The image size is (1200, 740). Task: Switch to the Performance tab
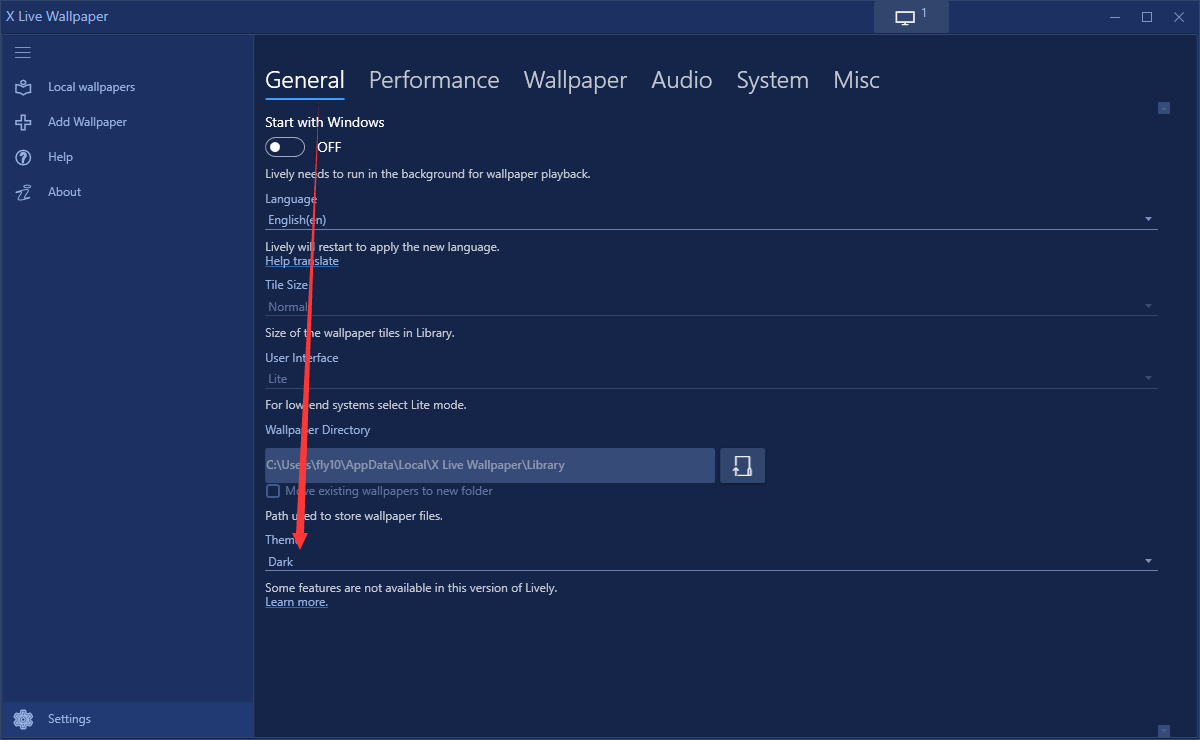click(434, 81)
